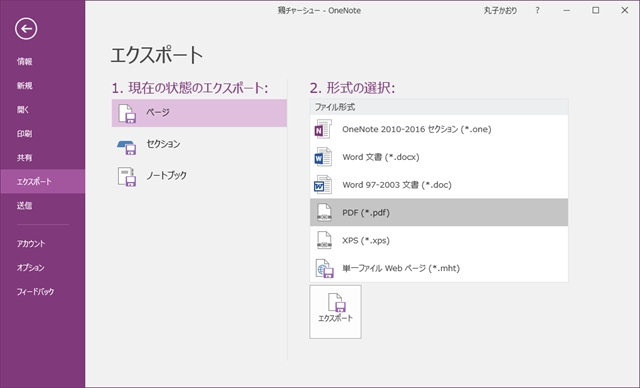Choose セクション as the export scope
The height and width of the screenshot is (388, 640).
199,144
